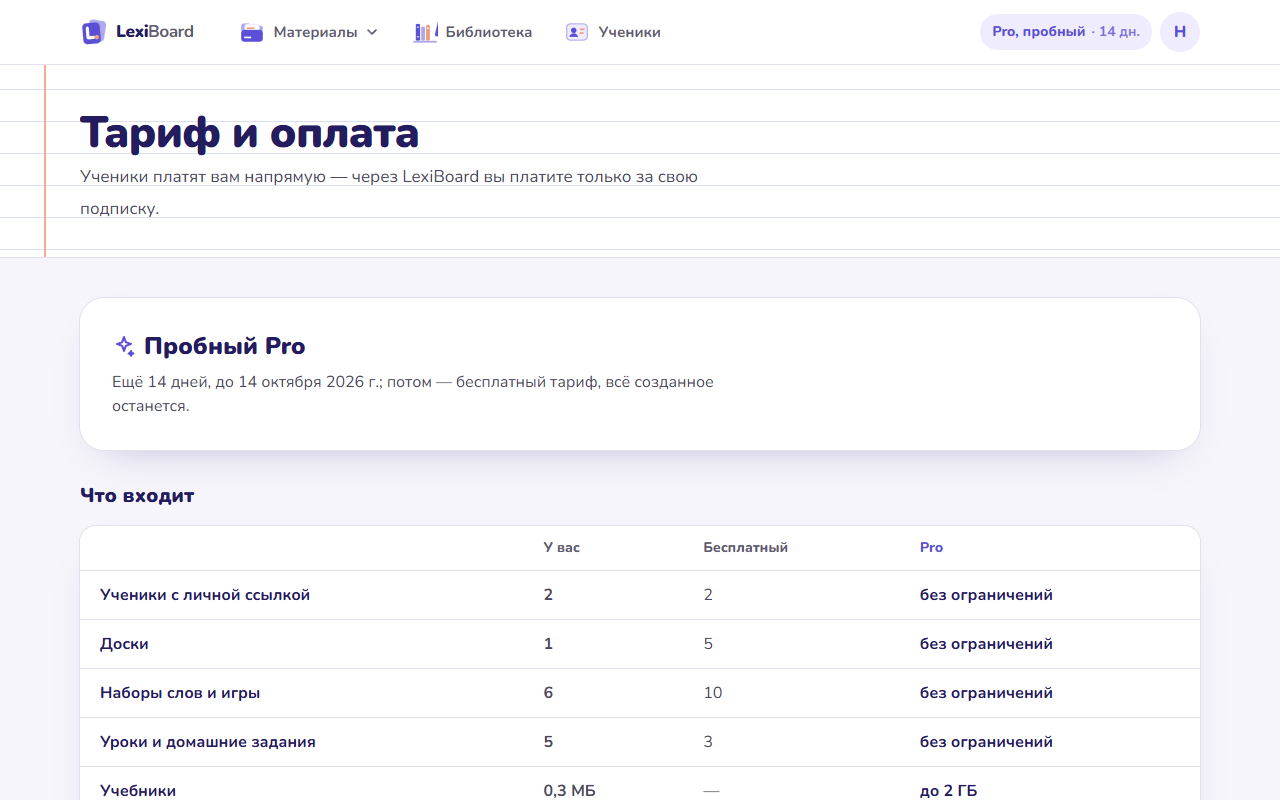
Task: Click the Доски row label
Action: tap(124, 644)
